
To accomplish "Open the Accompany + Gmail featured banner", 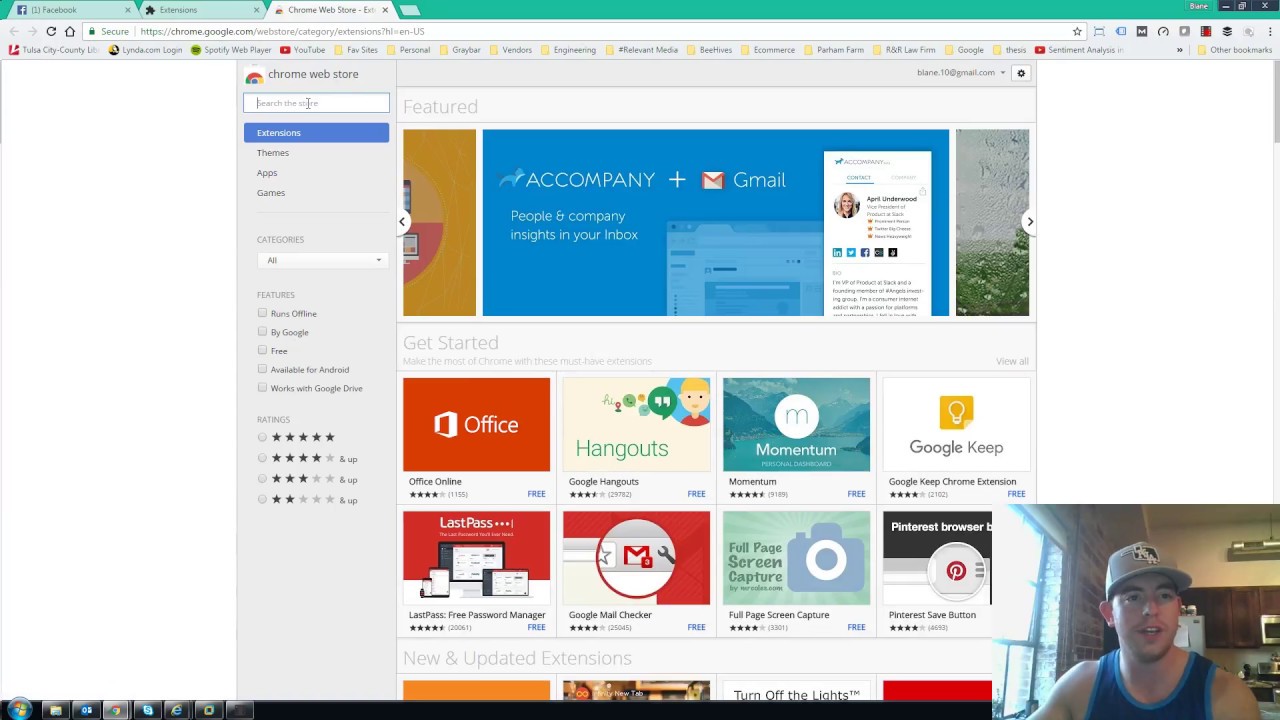I will click(716, 223).
